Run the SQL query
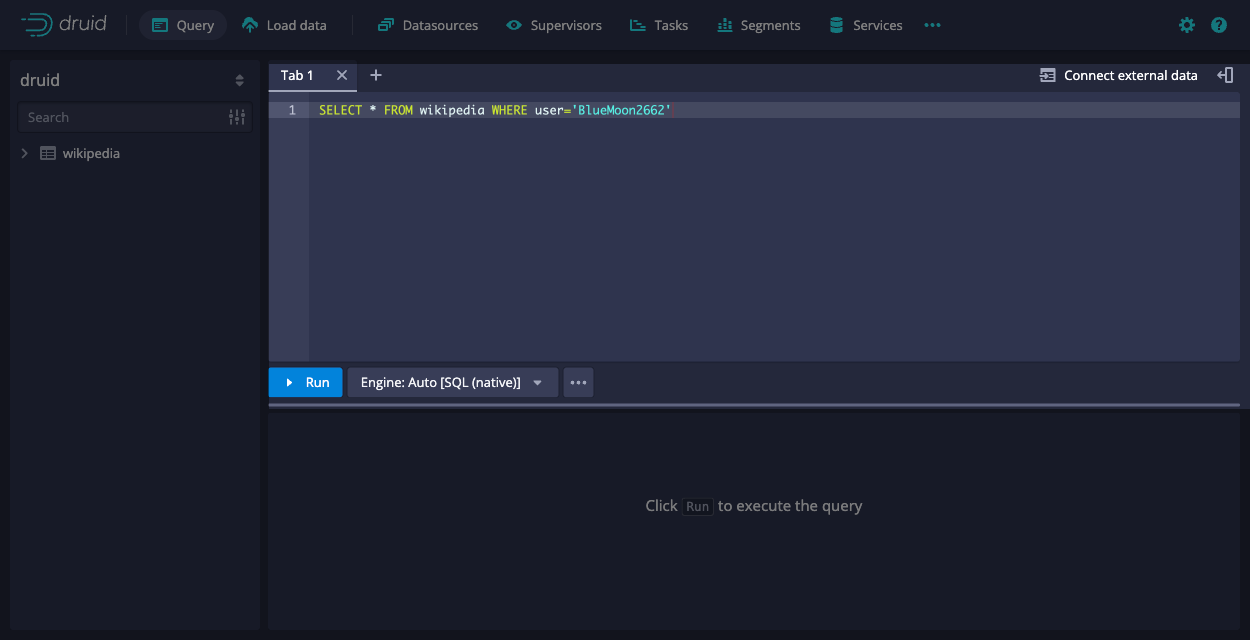1250x640 pixels. pyautogui.click(x=306, y=382)
